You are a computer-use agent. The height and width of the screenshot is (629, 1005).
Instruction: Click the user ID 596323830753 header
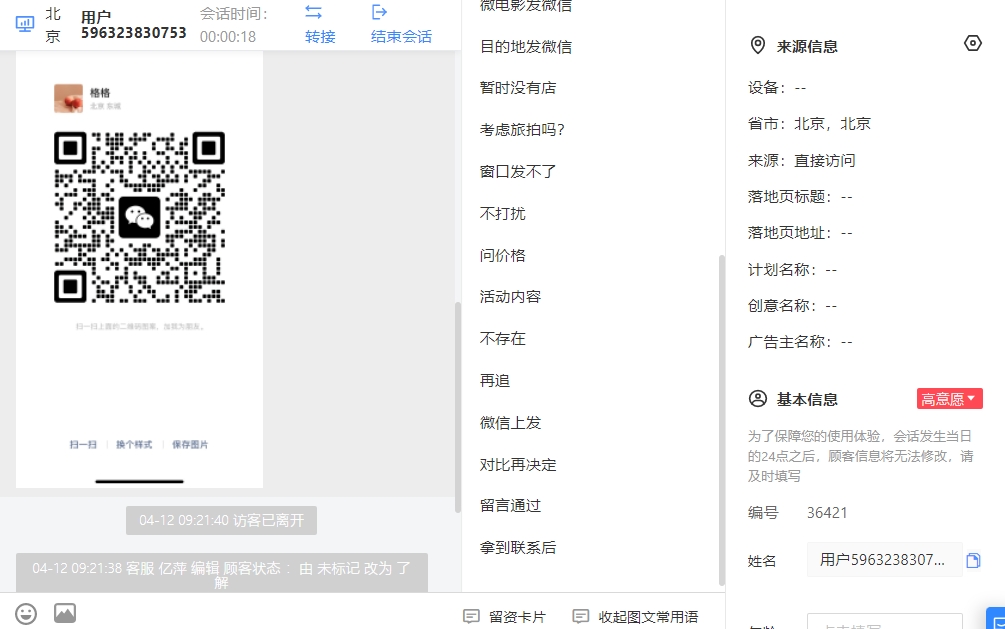pyautogui.click(x=133, y=25)
